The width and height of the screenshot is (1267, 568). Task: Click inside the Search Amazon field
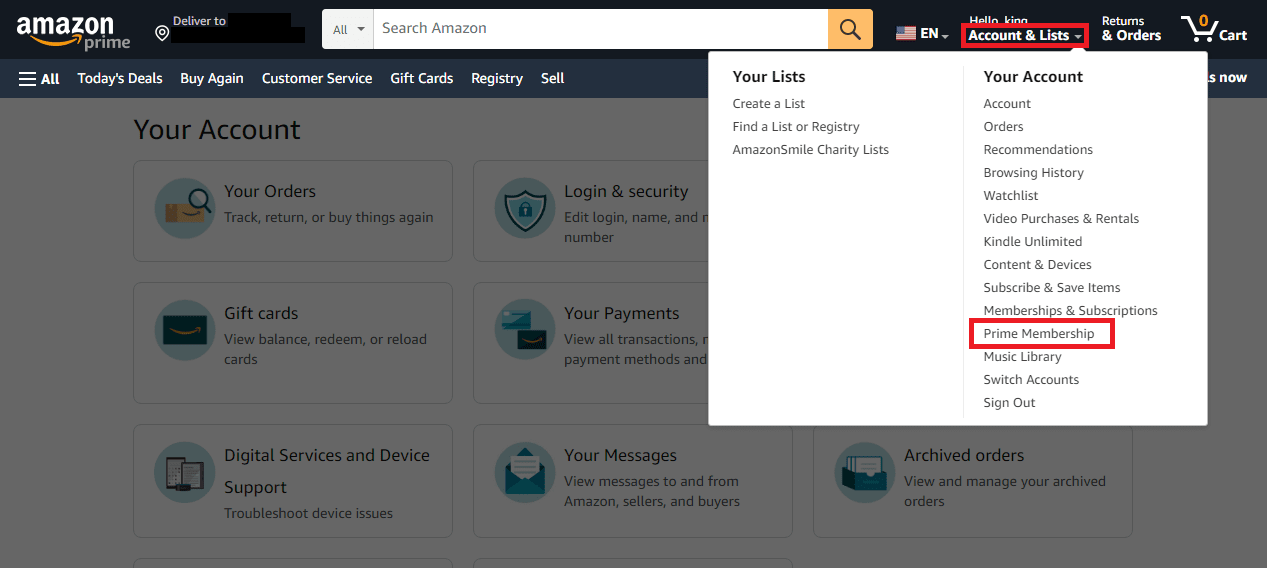click(x=600, y=29)
